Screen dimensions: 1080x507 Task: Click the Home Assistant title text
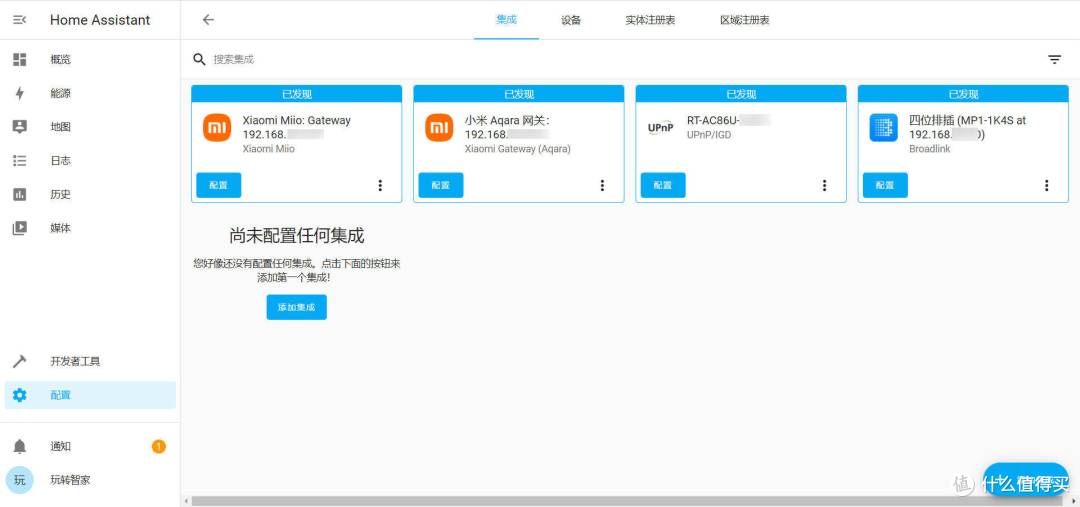pos(100,20)
